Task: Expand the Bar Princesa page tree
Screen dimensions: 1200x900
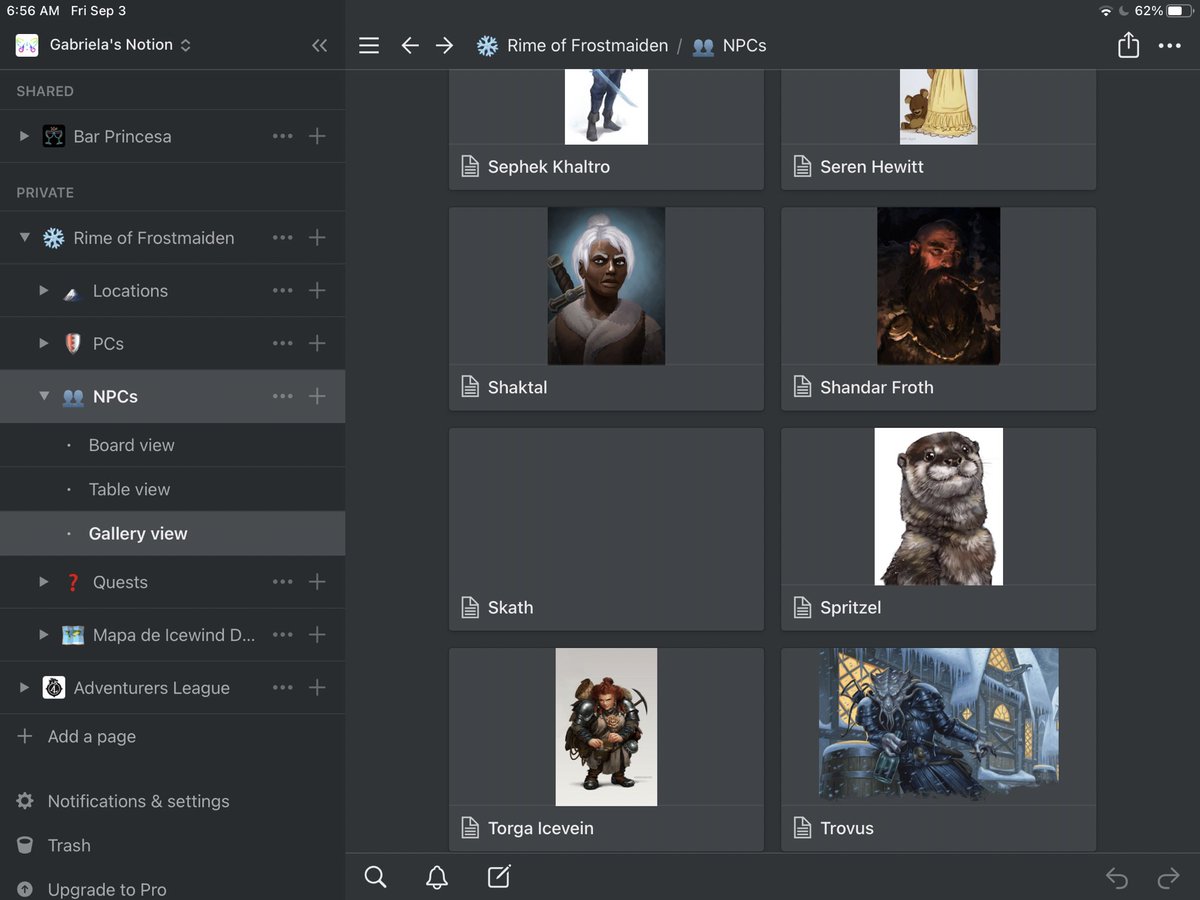Action: pos(25,136)
